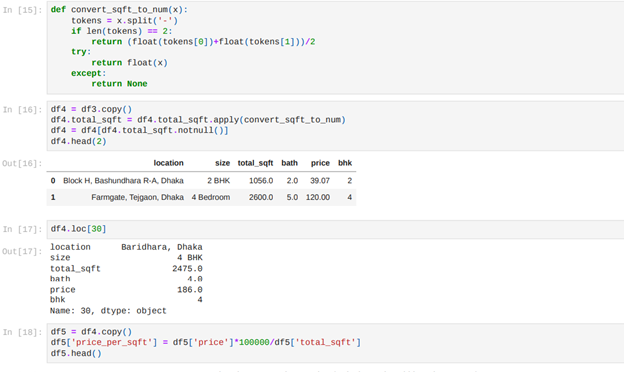Viewport: 624px width, 372px height.
Task: Click the 1056.0 total_sqft cell
Action: point(261,181)
